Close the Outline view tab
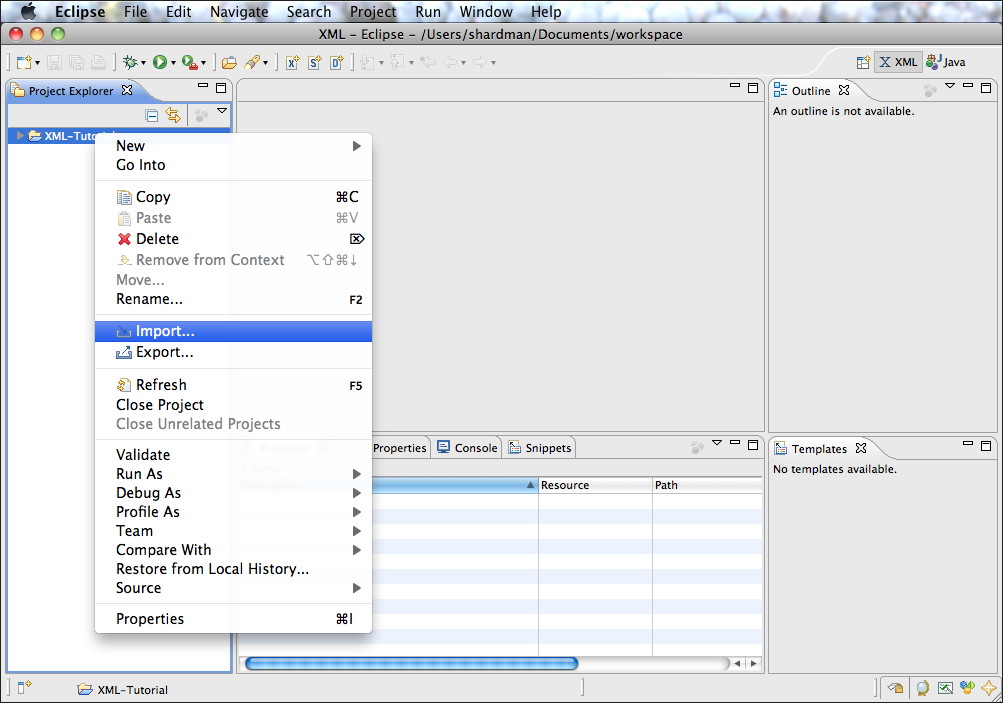 click(x=844, y=90)
